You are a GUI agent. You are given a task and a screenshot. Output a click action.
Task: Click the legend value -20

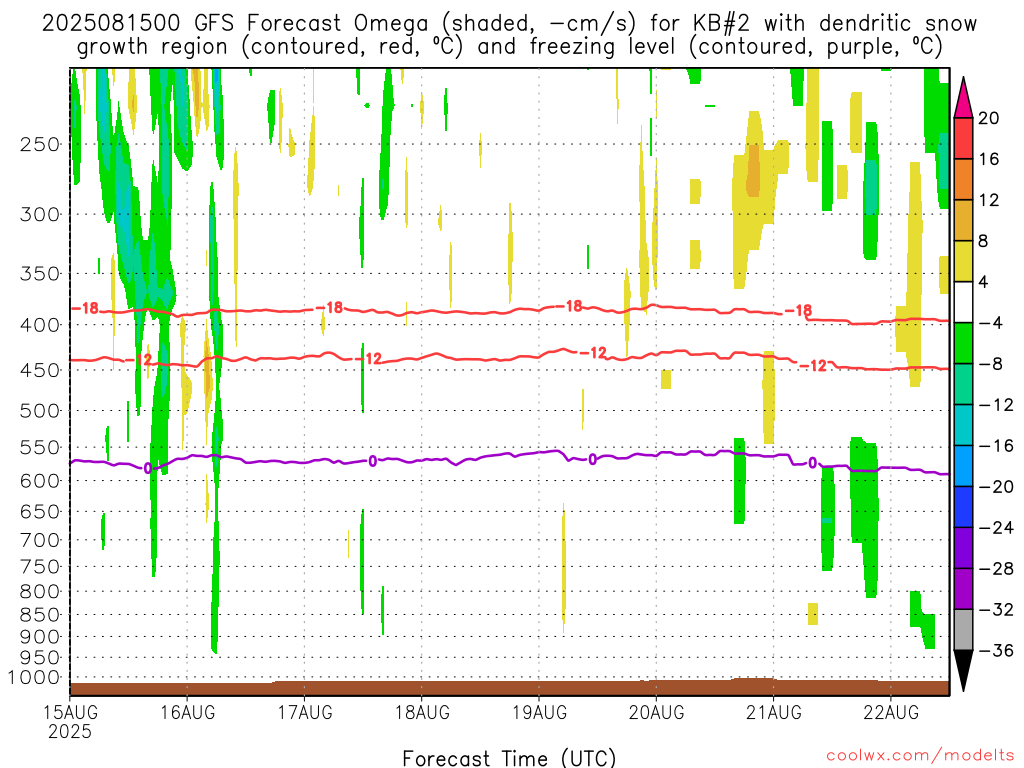996,487
